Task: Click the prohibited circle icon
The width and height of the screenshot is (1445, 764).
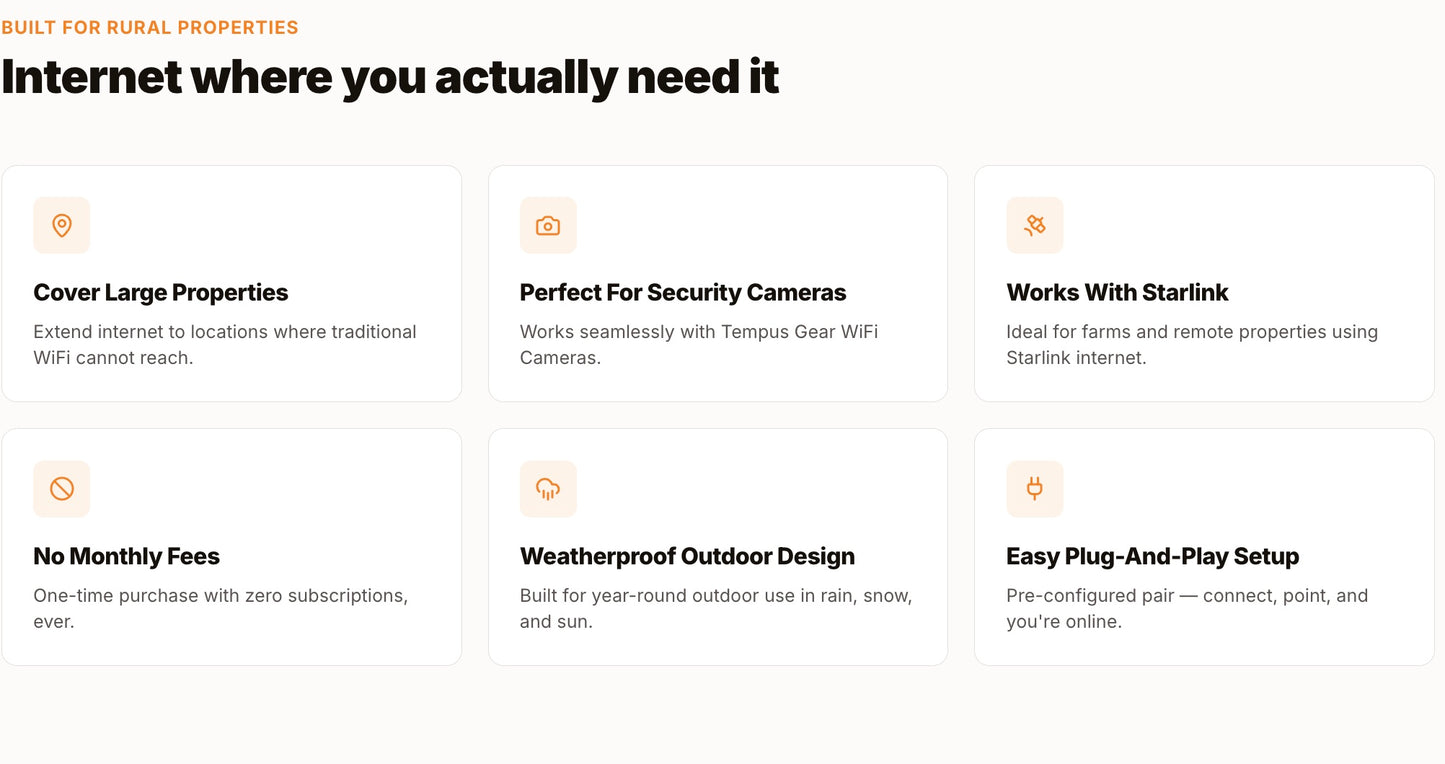Action: pos(62,489)
